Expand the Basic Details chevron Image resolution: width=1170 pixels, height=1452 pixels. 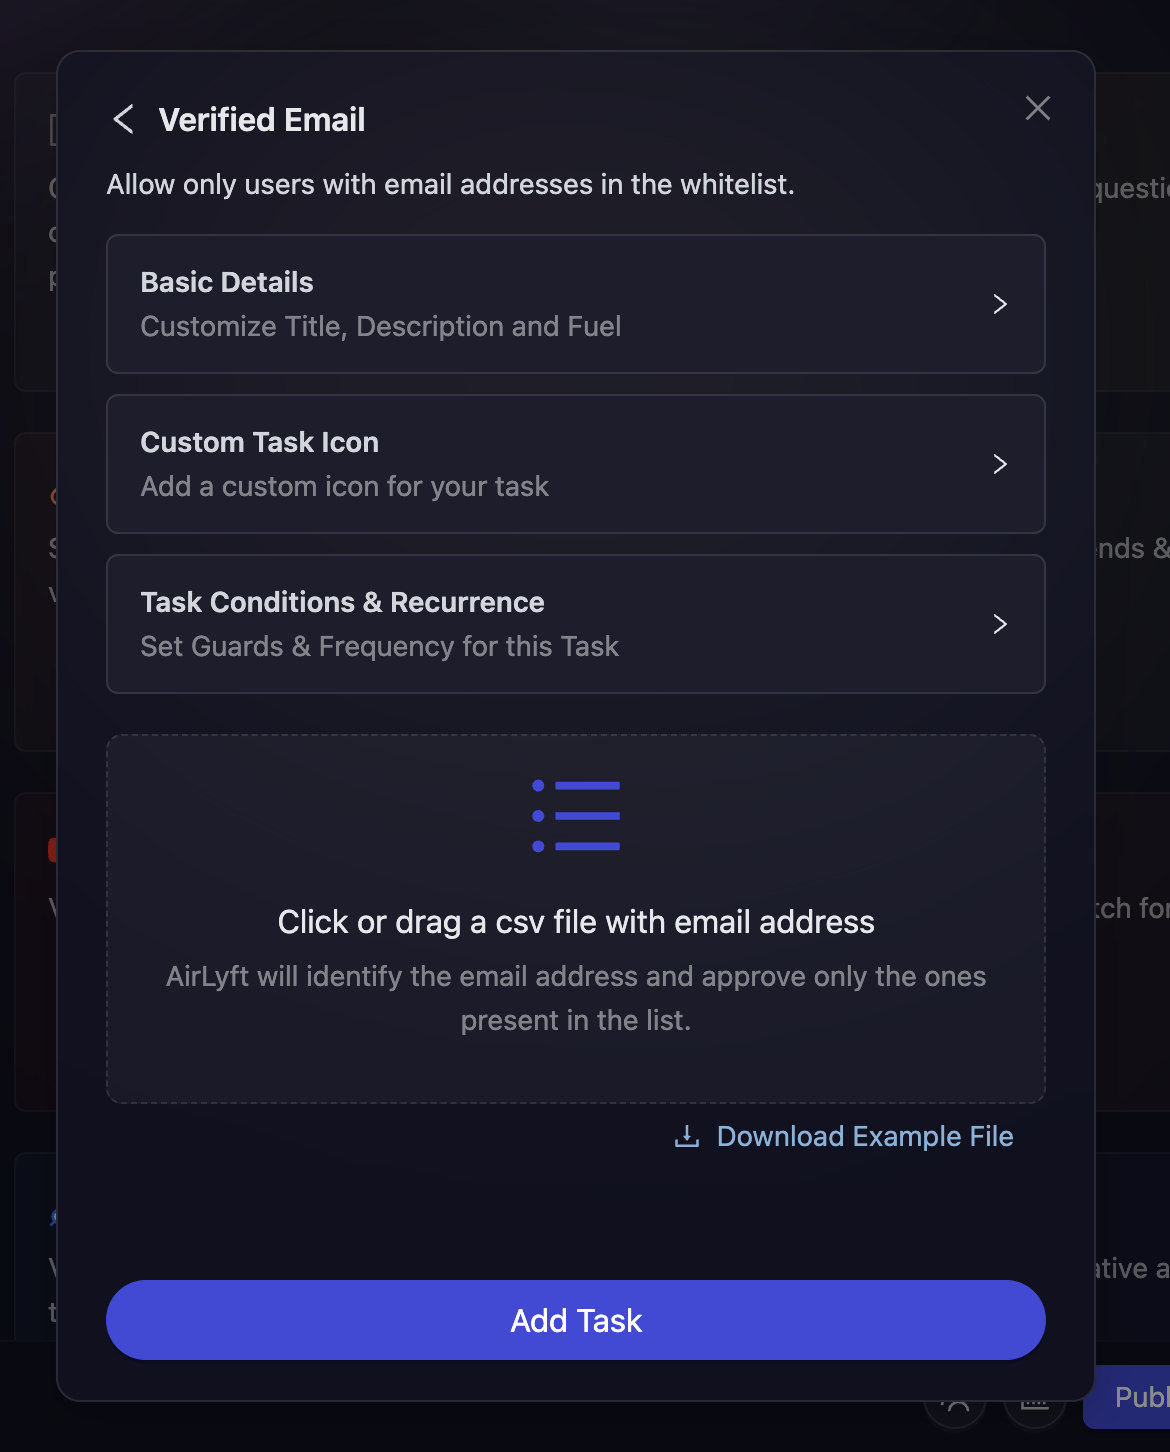(1000, 304)
